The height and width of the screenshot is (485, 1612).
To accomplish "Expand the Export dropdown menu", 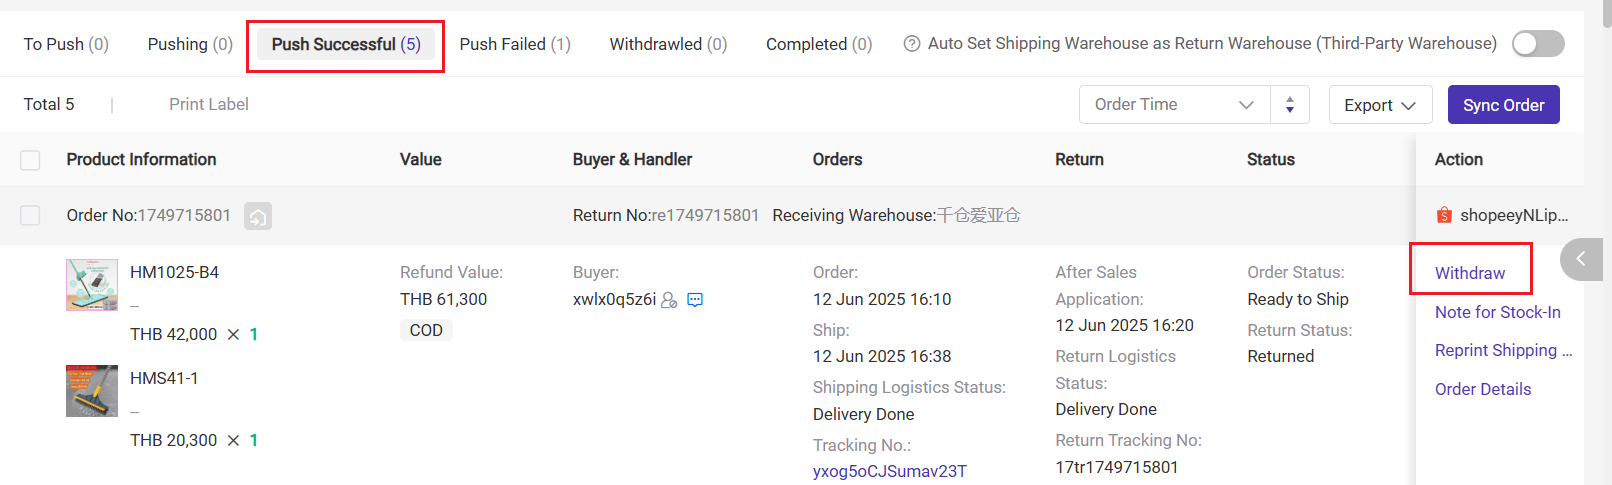I will pos(1380,105).
